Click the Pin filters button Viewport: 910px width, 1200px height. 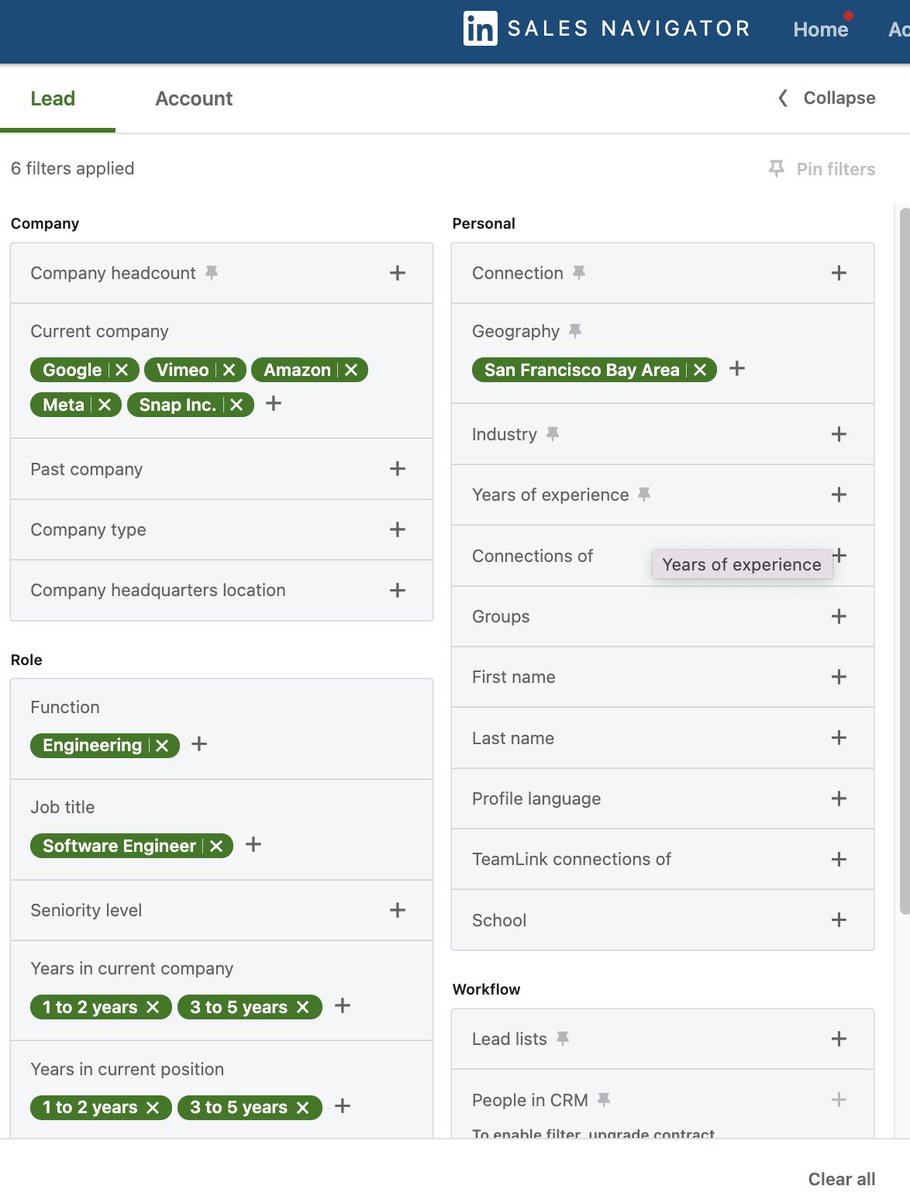pos(822,169)
